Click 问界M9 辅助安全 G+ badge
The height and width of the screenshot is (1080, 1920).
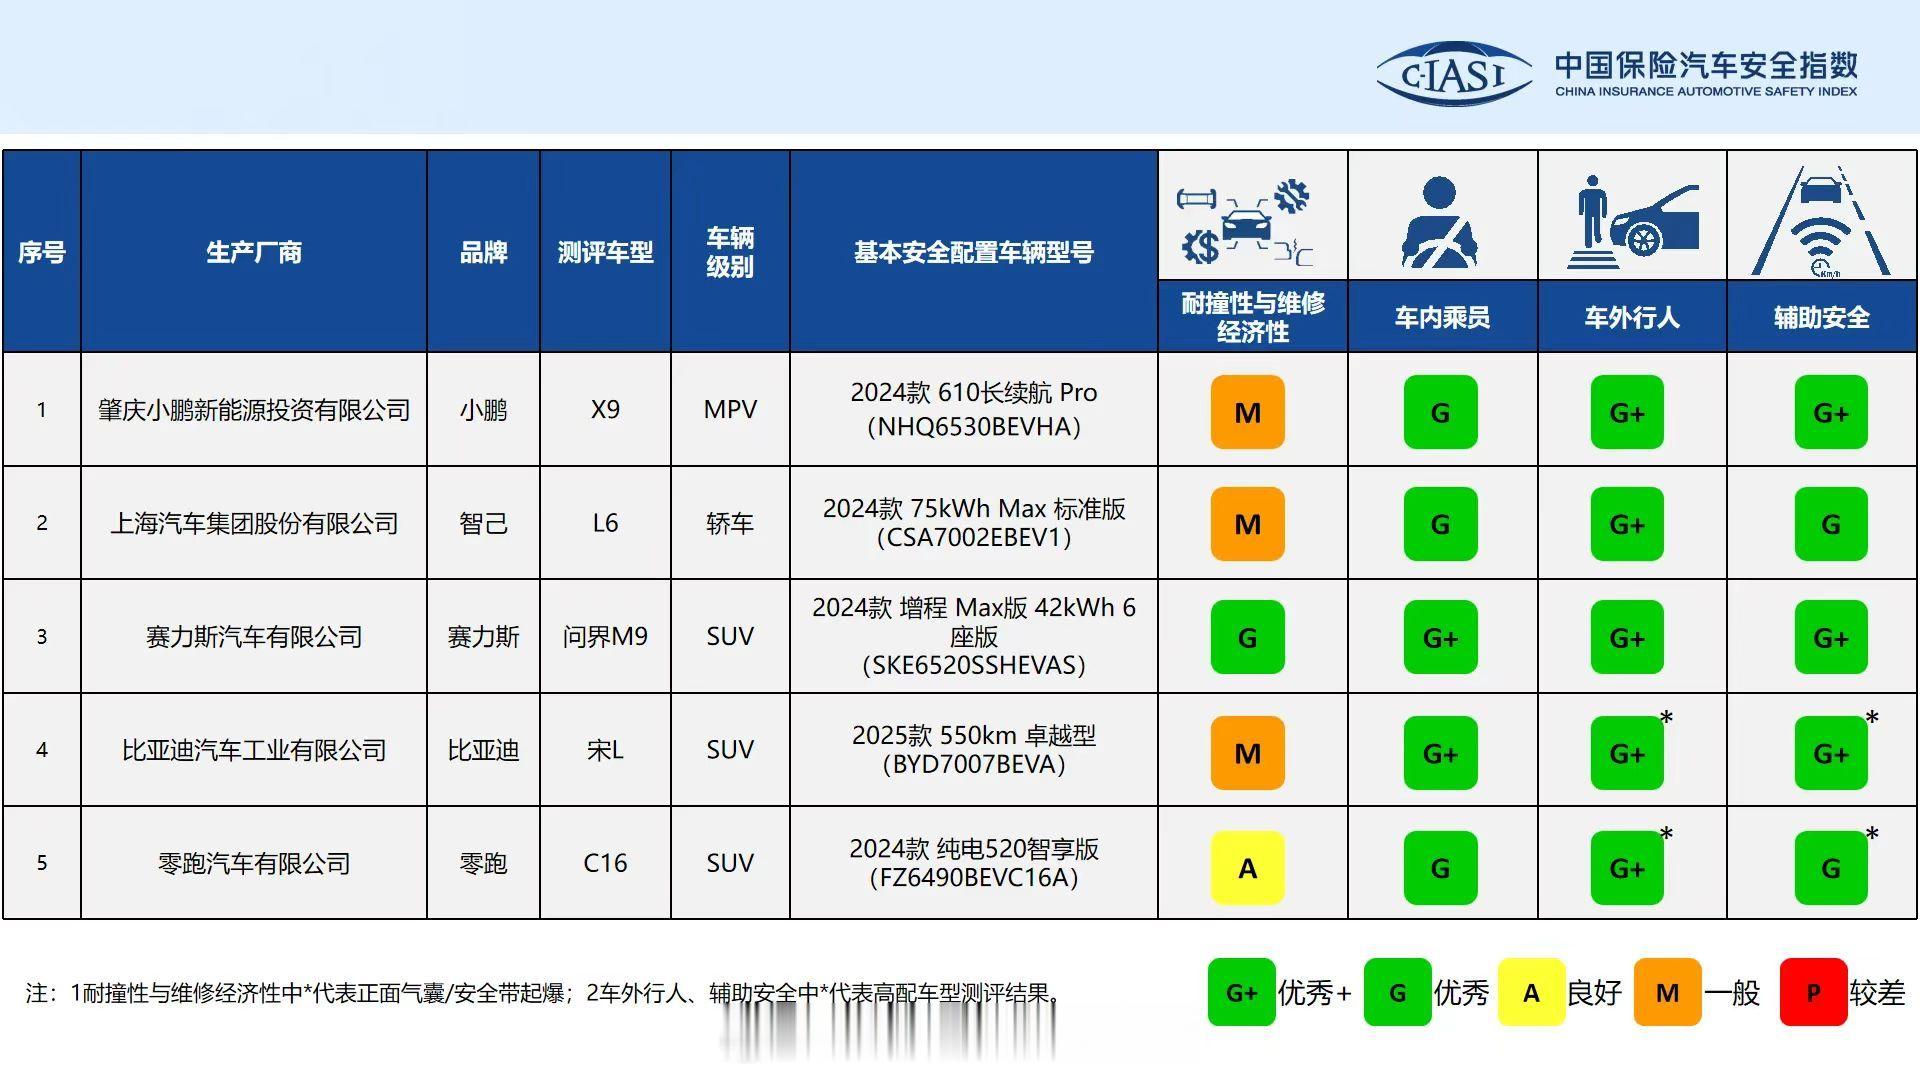[x=1831, y=637]
